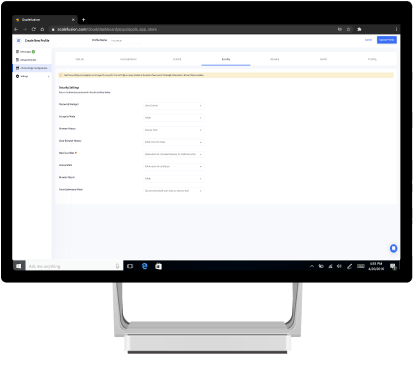Reload the page using the browser refresh icon
The image size is (414, 365).
pyautogui.click(x=33, y=29)
